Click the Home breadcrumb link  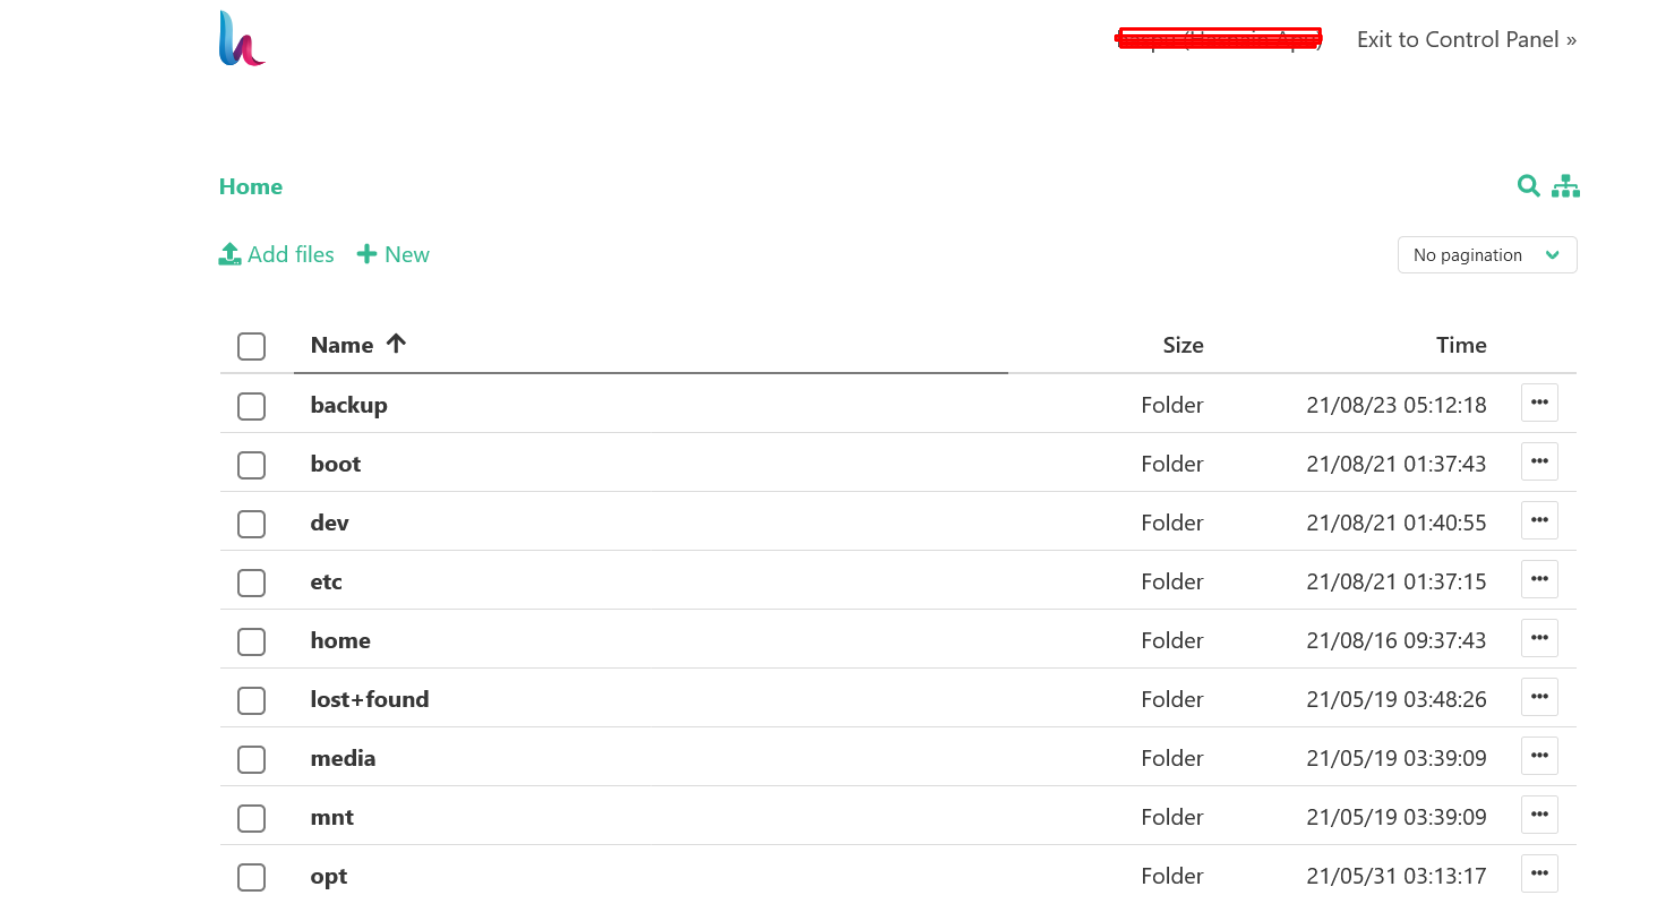(251, 187)
